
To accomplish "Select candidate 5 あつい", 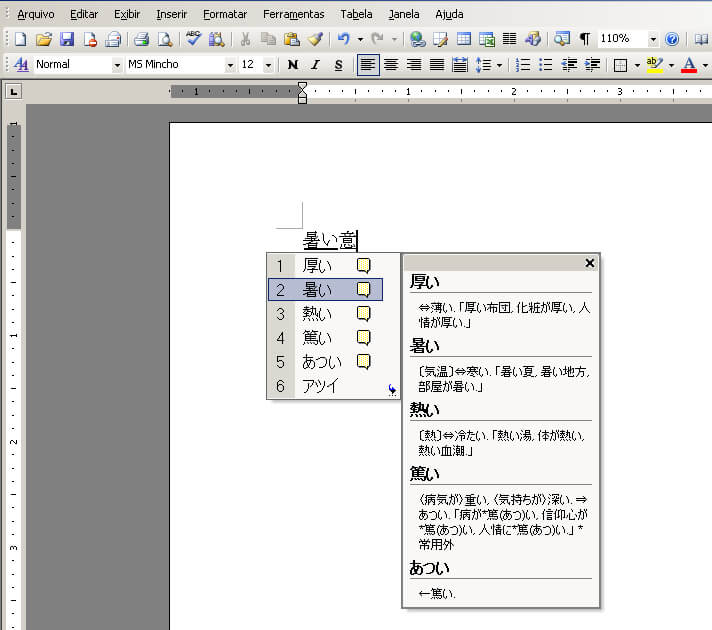I will (325, 362).
